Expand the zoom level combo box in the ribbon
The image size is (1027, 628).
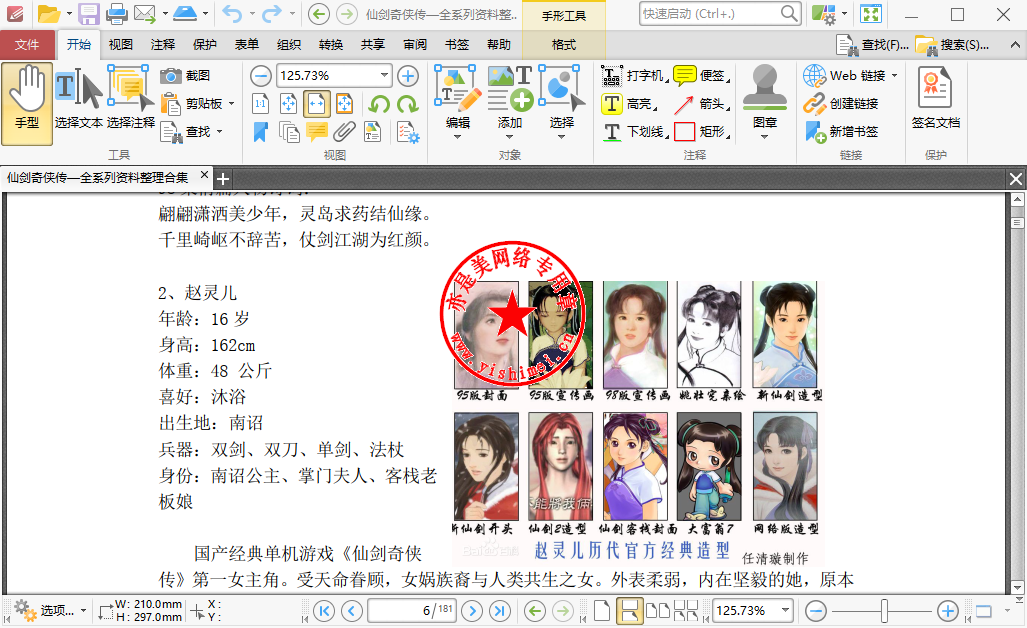(384, 76)
